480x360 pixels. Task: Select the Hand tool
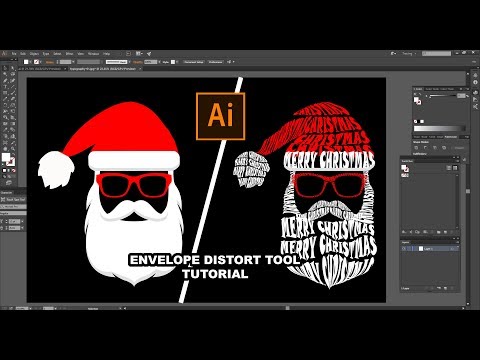[5, 149]
